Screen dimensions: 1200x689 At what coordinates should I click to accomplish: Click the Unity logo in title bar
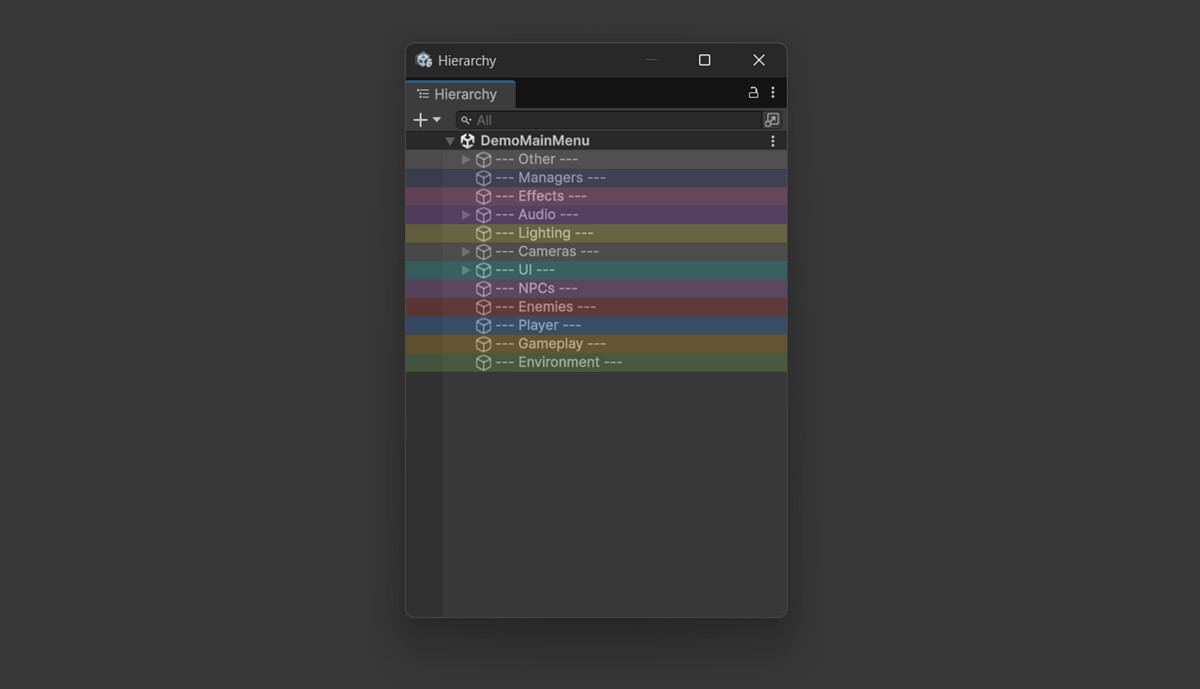(x=424, y=60)
